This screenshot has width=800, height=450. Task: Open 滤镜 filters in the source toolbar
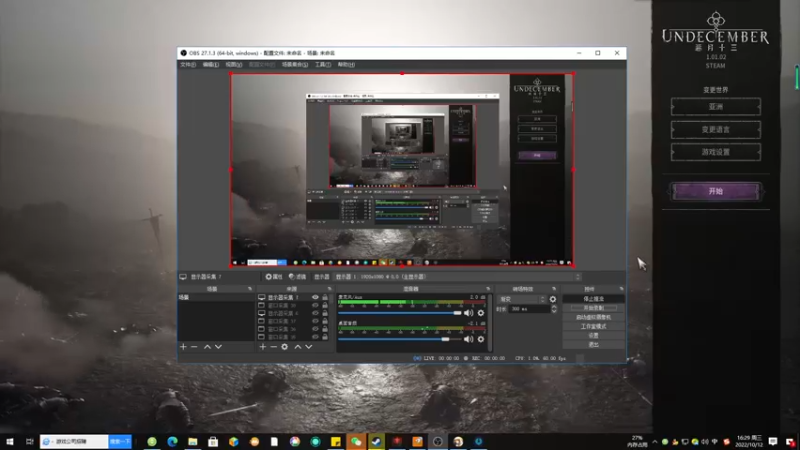pyautogui.click(x=297, y=277)
